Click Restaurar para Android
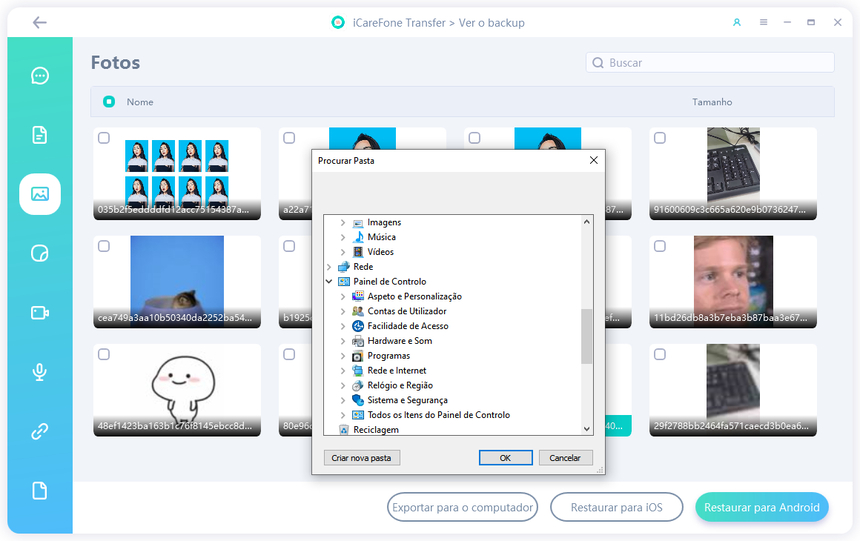Image resolution: width=860 pixels, height=541 pixels. click(762, 507)
